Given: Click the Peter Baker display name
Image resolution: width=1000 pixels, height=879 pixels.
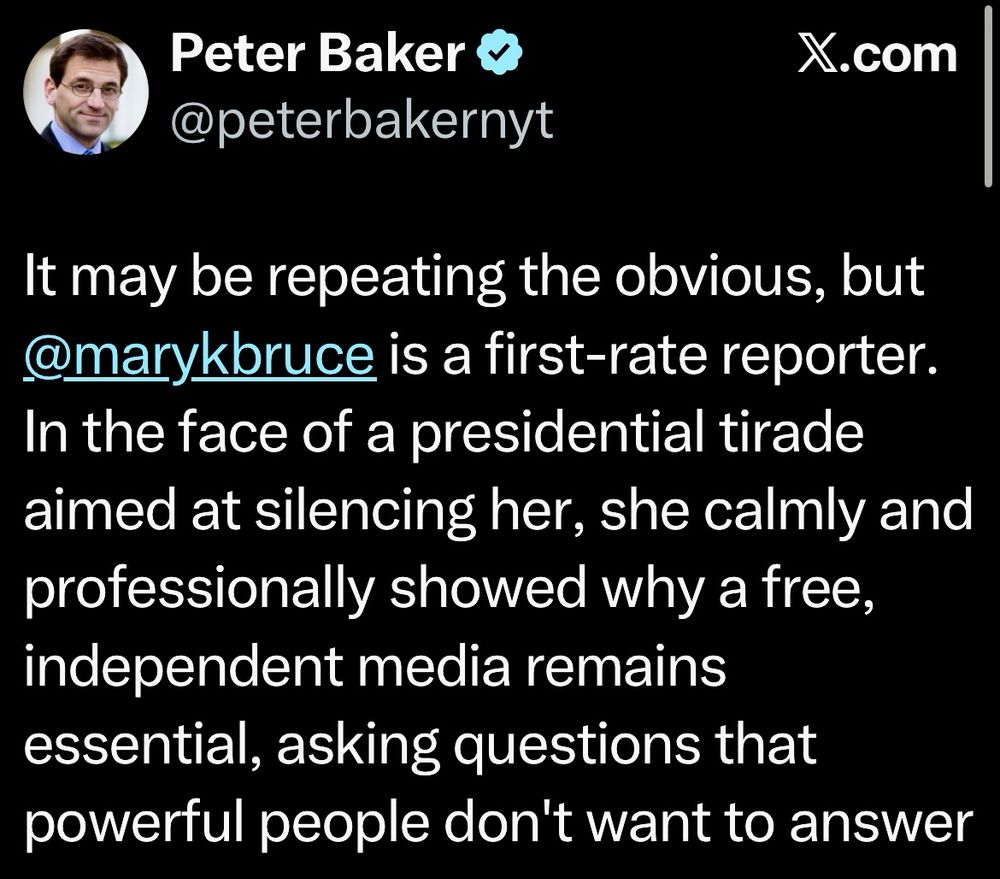Looking at the screenshot, I should click(318, 55).
